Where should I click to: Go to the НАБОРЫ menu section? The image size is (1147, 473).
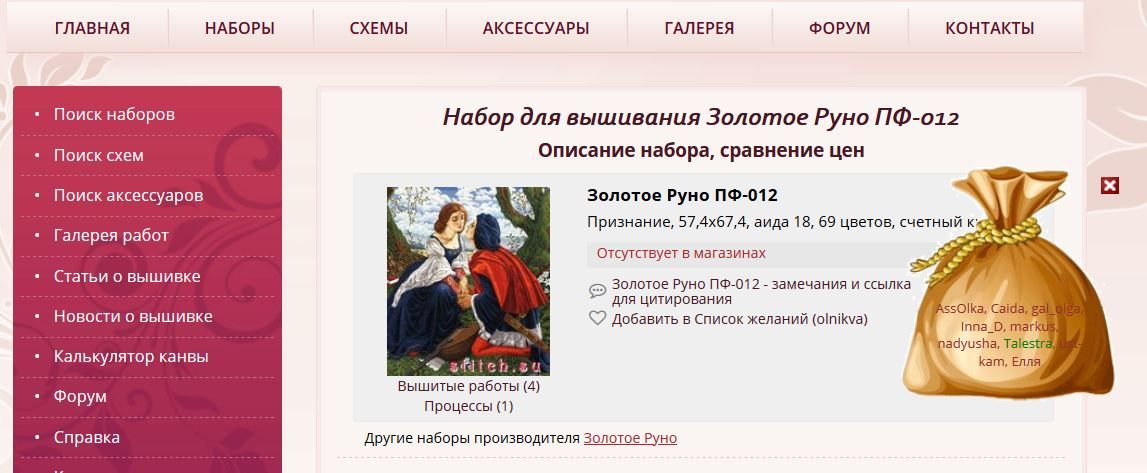pyautogui.click(x=240, y=29)
